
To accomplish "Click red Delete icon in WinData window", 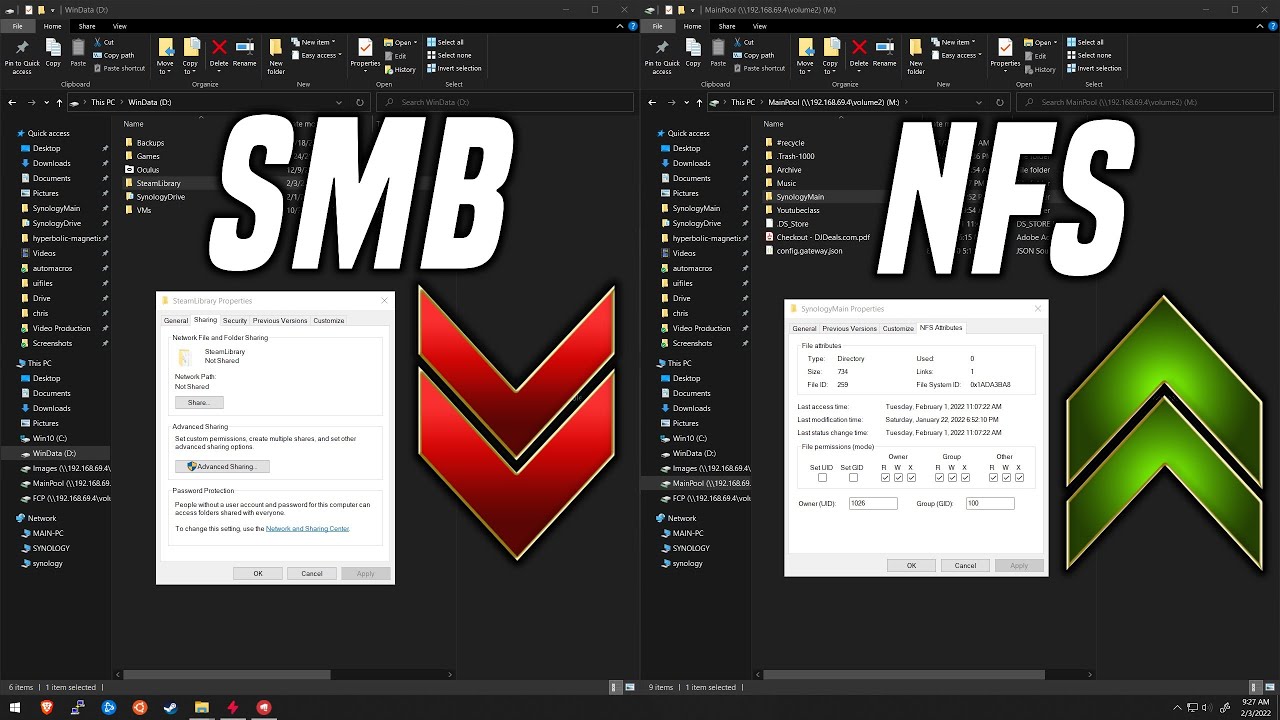I will 219,48.
